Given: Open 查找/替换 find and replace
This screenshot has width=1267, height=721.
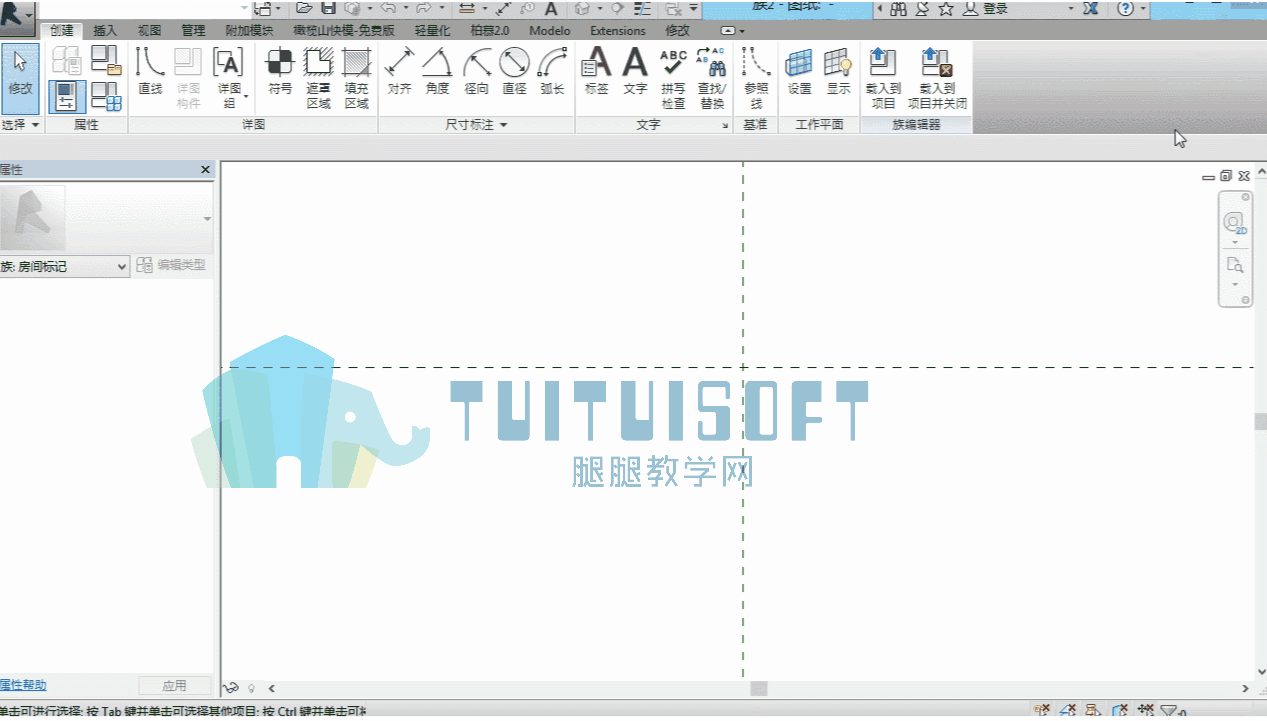Looking at the screenshot, I should click(x=711, y=78).
